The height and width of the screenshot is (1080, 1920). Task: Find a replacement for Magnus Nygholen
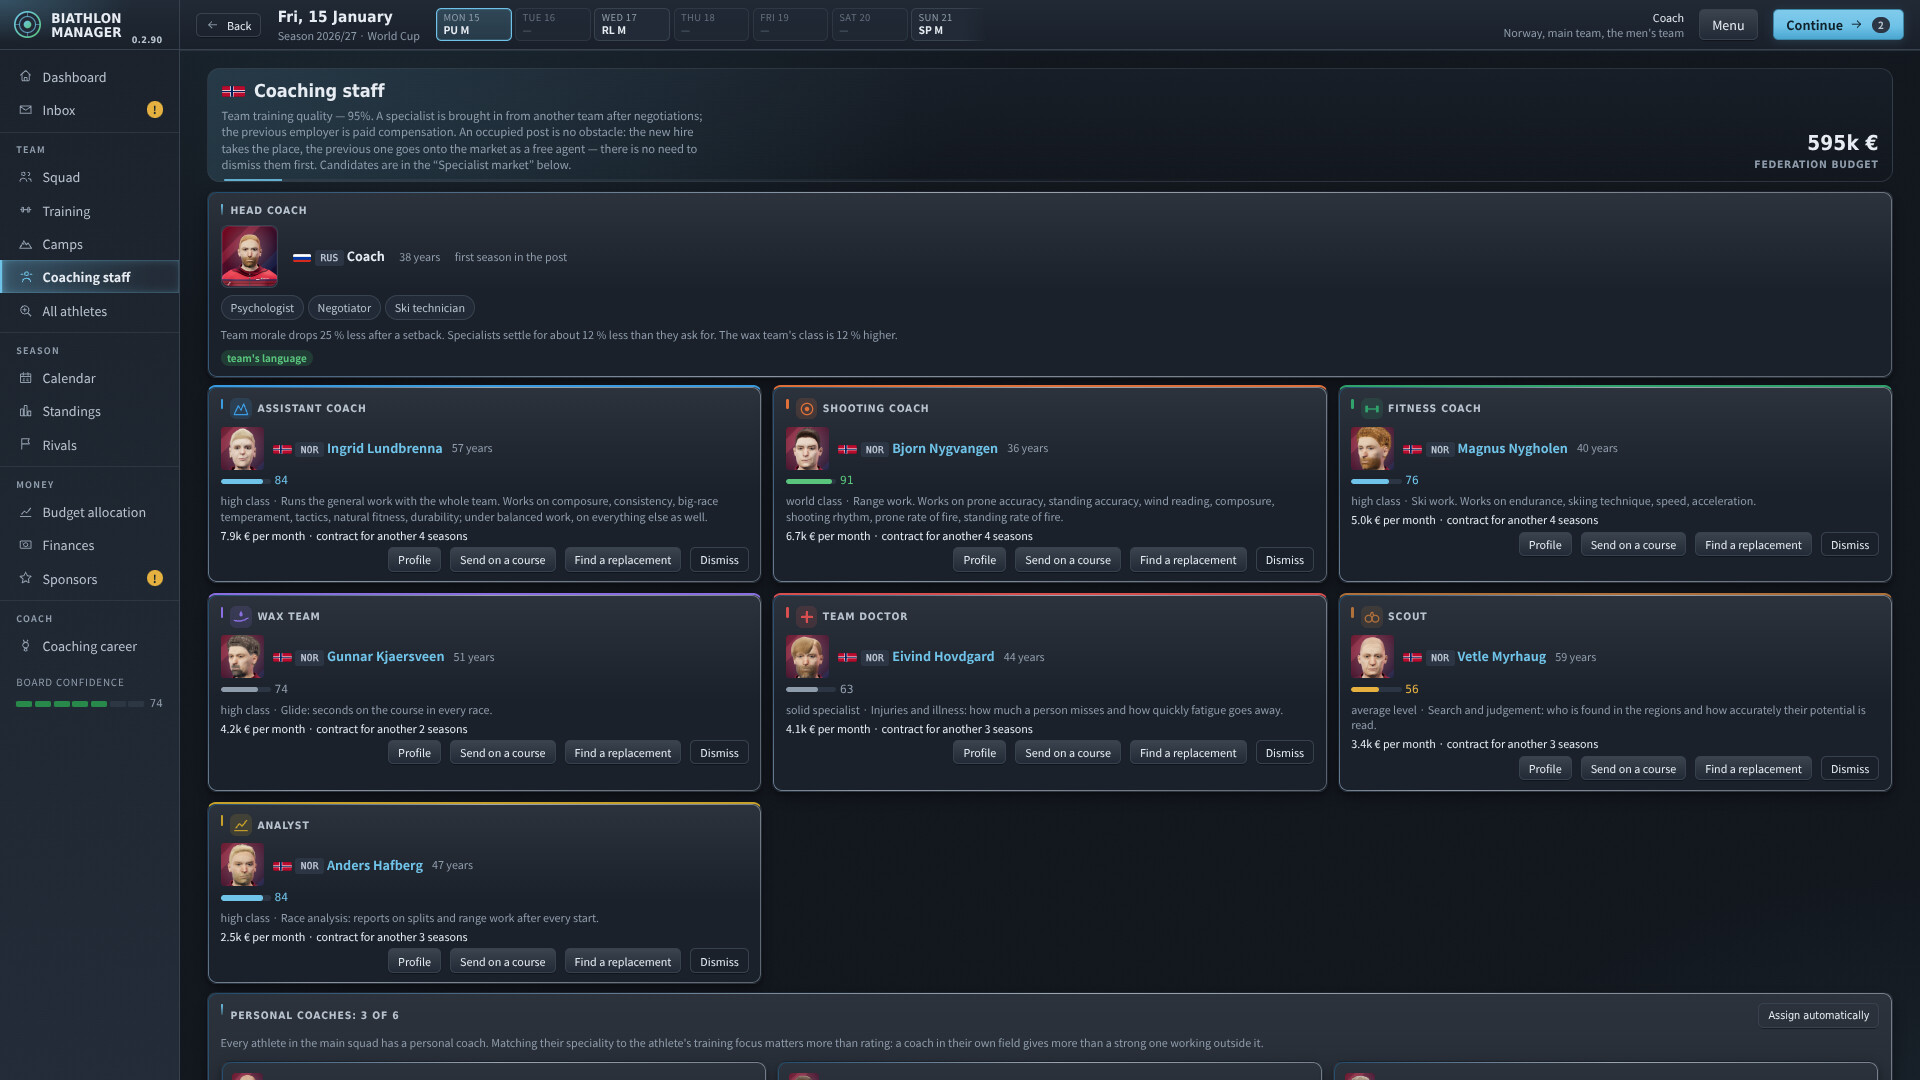[1752, 545]
